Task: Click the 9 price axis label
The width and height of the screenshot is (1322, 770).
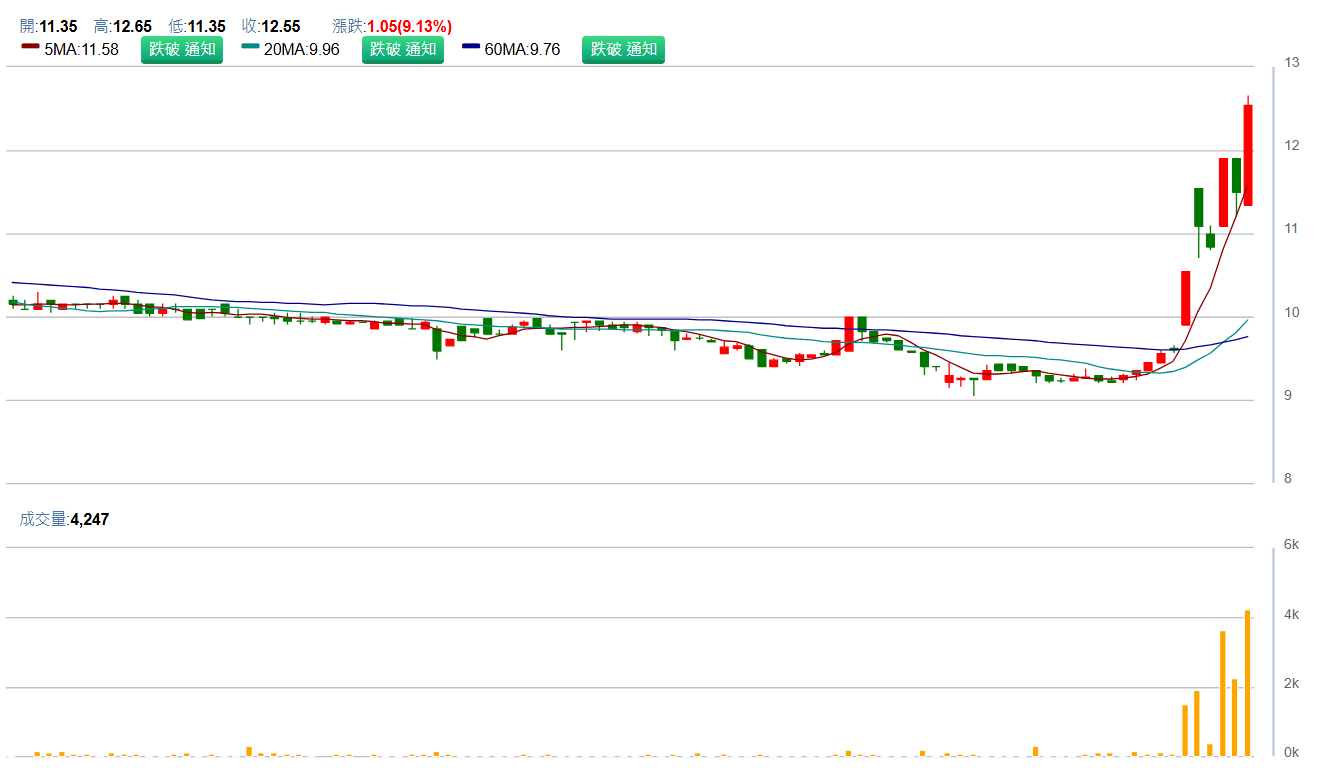Action: pos(1288,396)
